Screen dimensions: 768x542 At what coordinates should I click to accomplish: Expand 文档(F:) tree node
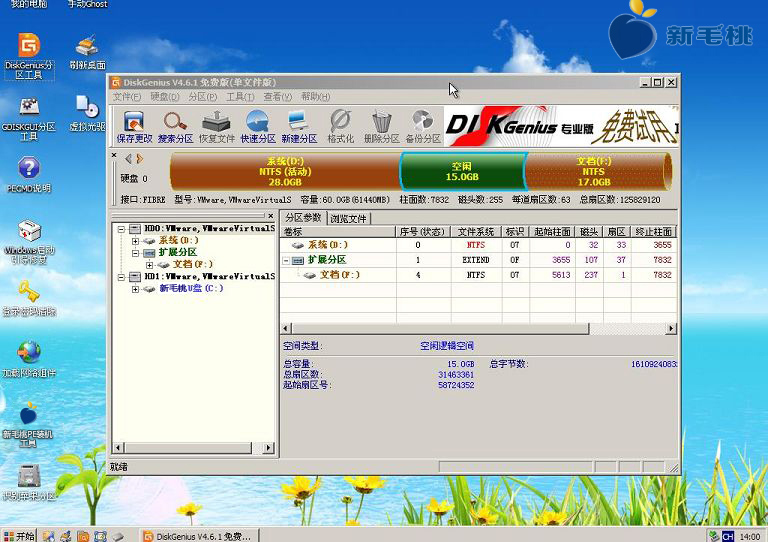149,265
